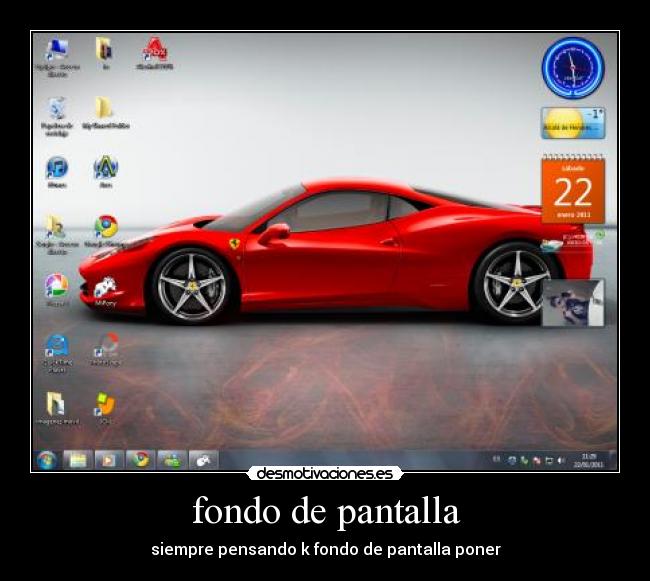Launch the red A-shaped application shortcut
650x581 pixels.
coord(155,54)
